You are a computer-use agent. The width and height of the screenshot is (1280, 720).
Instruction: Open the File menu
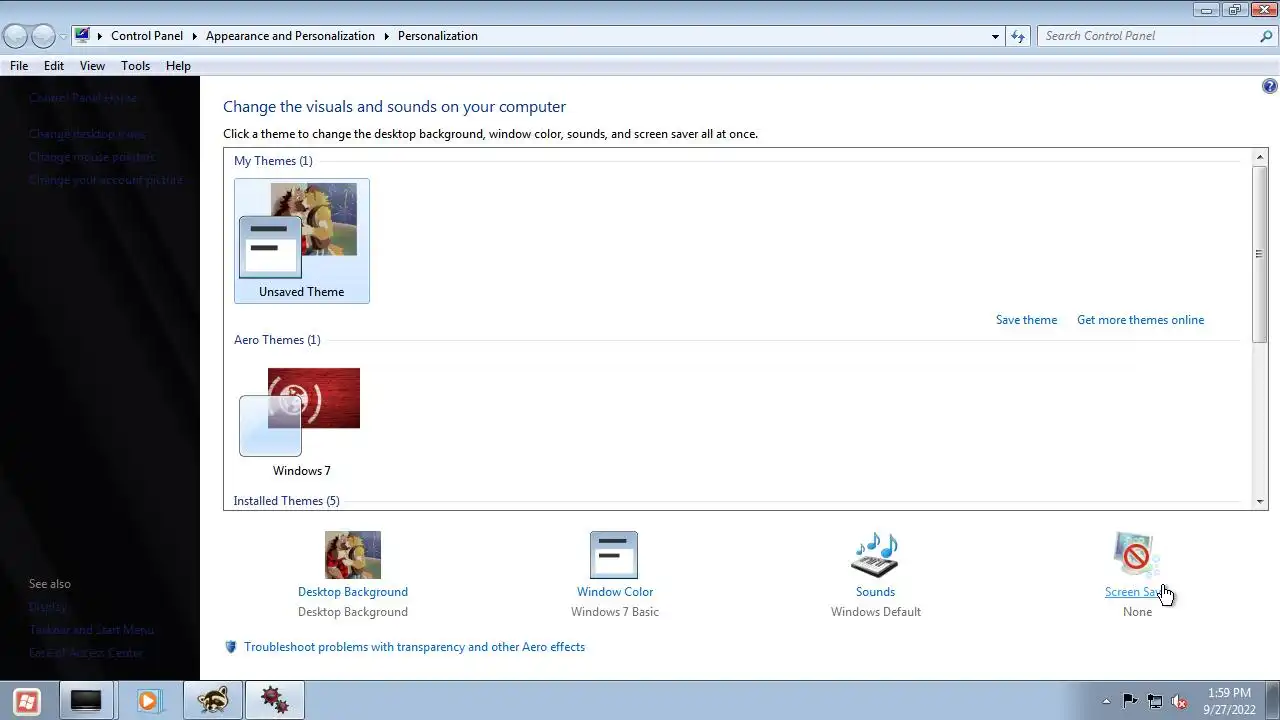(x=19, y=66)
